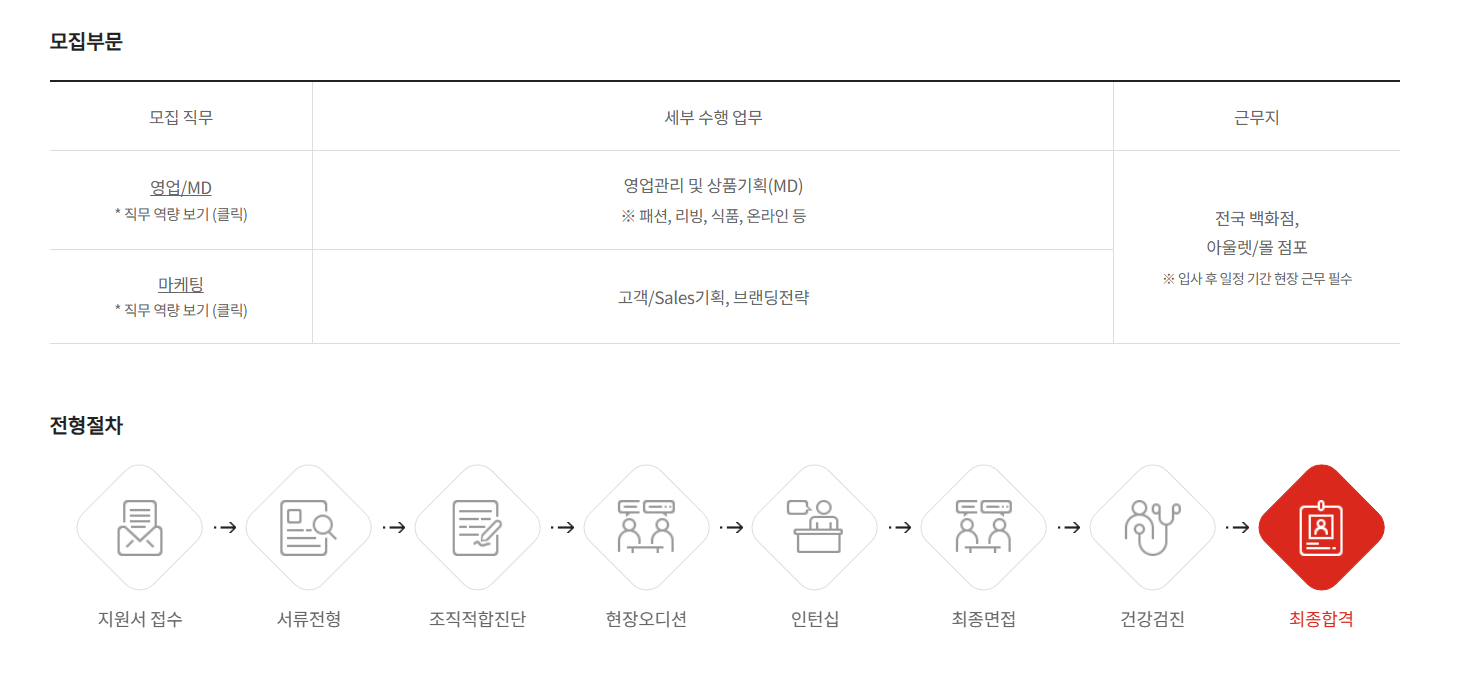Click the 서류전형 document search icon
The height and width of the screenshot is (685, 1460).
tap(308, 528)
